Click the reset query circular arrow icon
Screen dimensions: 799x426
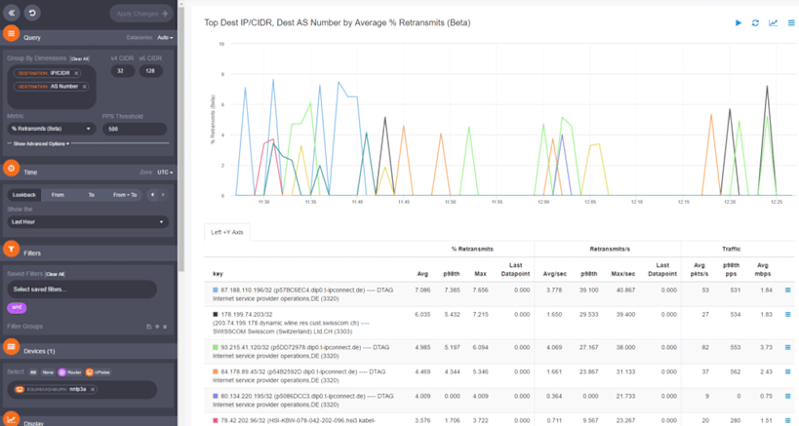coord(32,13)
